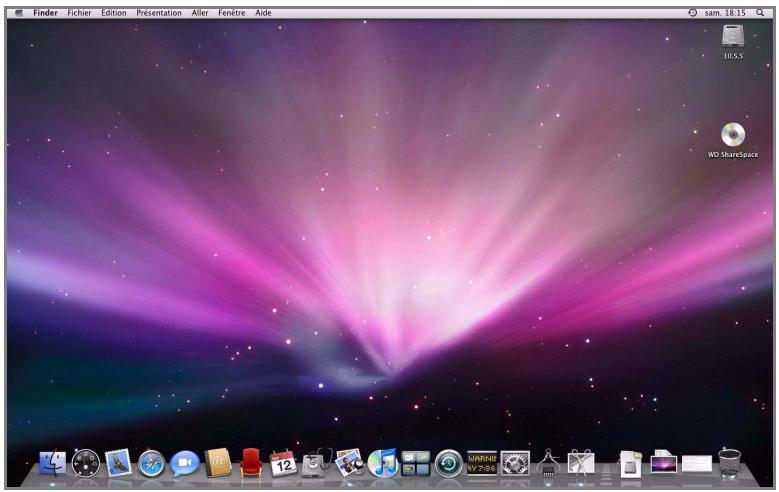Activate Spaces icon in the dock

click(415, 463)
